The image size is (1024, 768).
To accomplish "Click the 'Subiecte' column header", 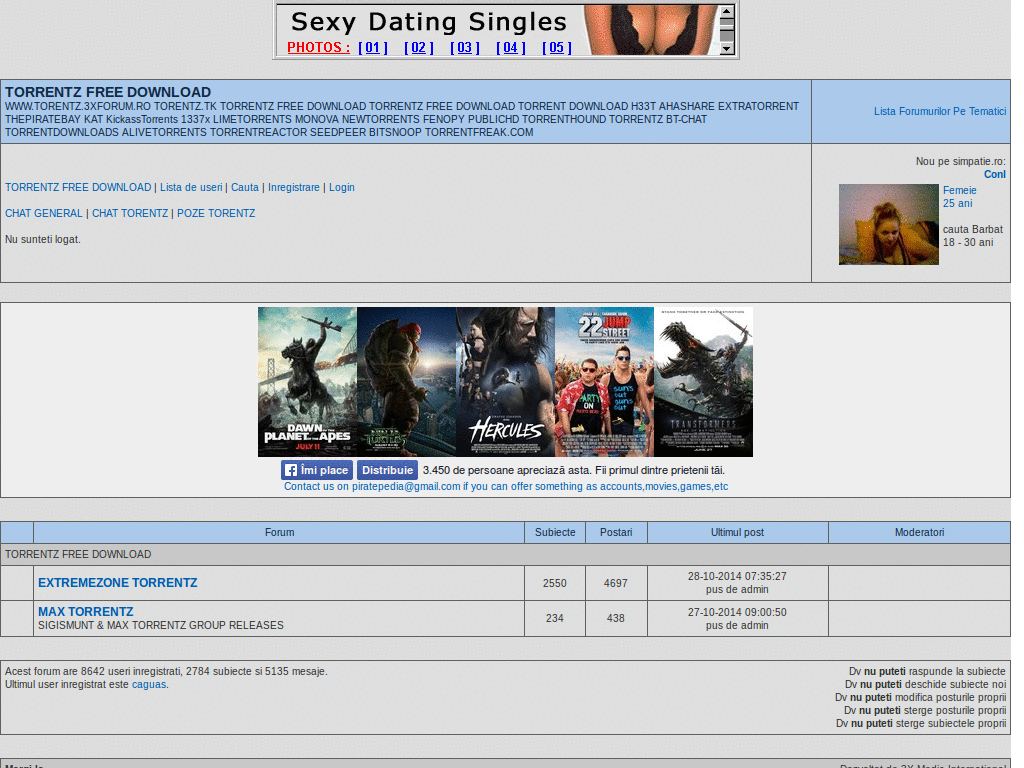I will [x=555, y=532].
